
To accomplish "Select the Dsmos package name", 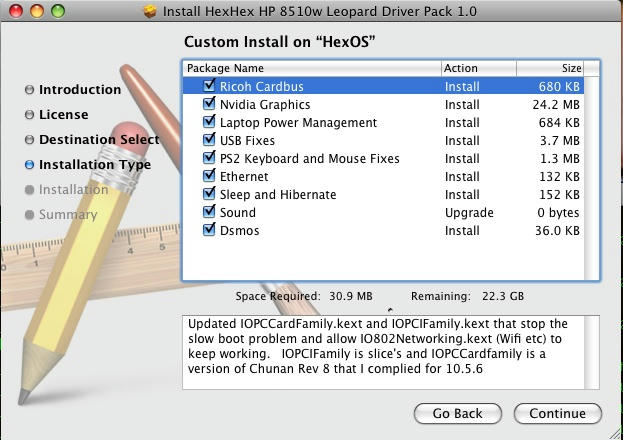I will click(240, 231).
